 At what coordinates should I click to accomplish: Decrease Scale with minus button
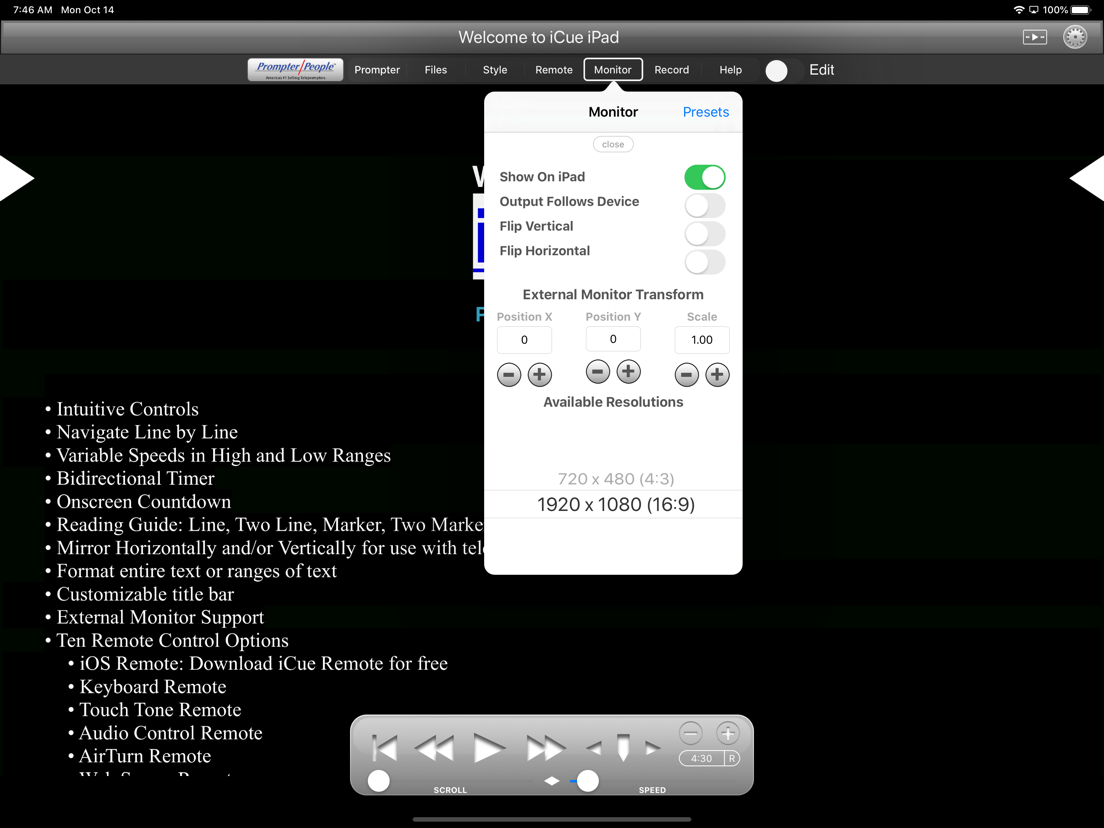[686, 375]
